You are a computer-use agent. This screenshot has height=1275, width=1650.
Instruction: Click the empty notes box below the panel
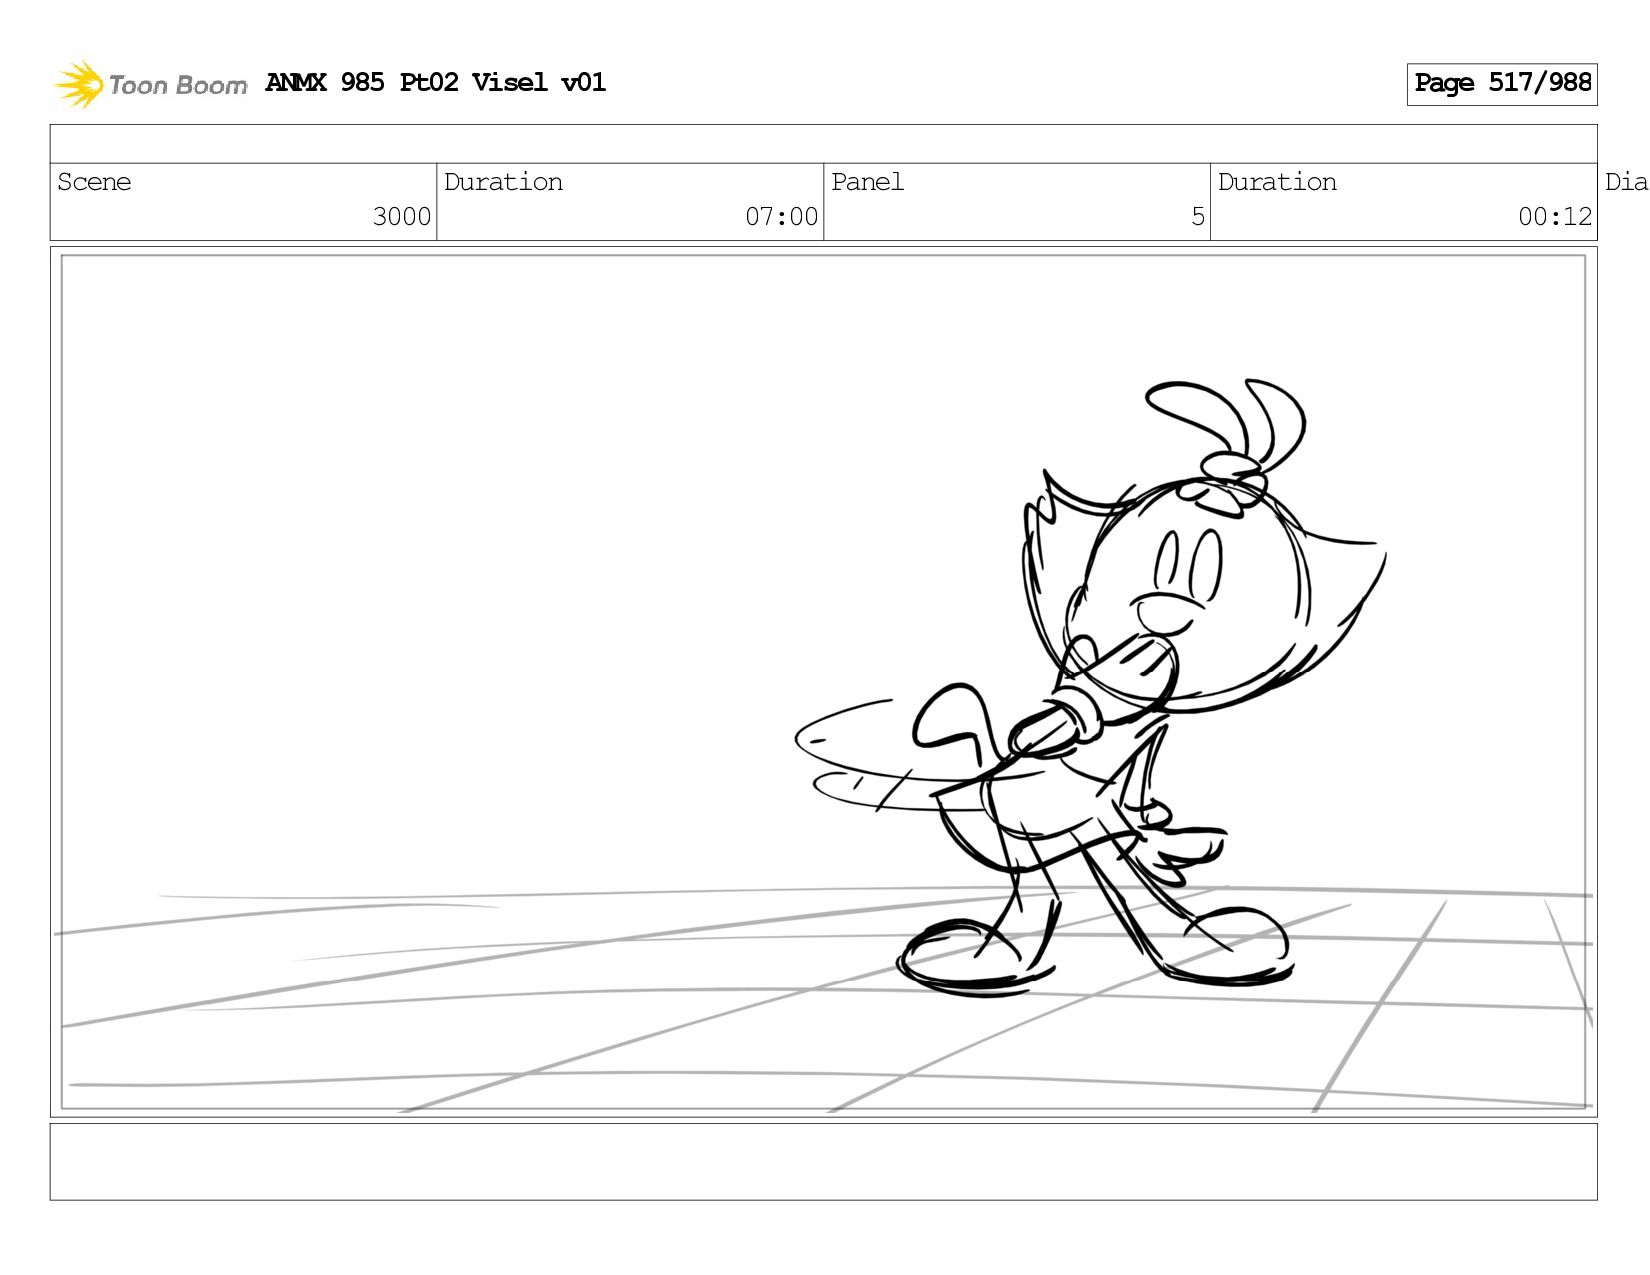click(x=823, y=1162)
